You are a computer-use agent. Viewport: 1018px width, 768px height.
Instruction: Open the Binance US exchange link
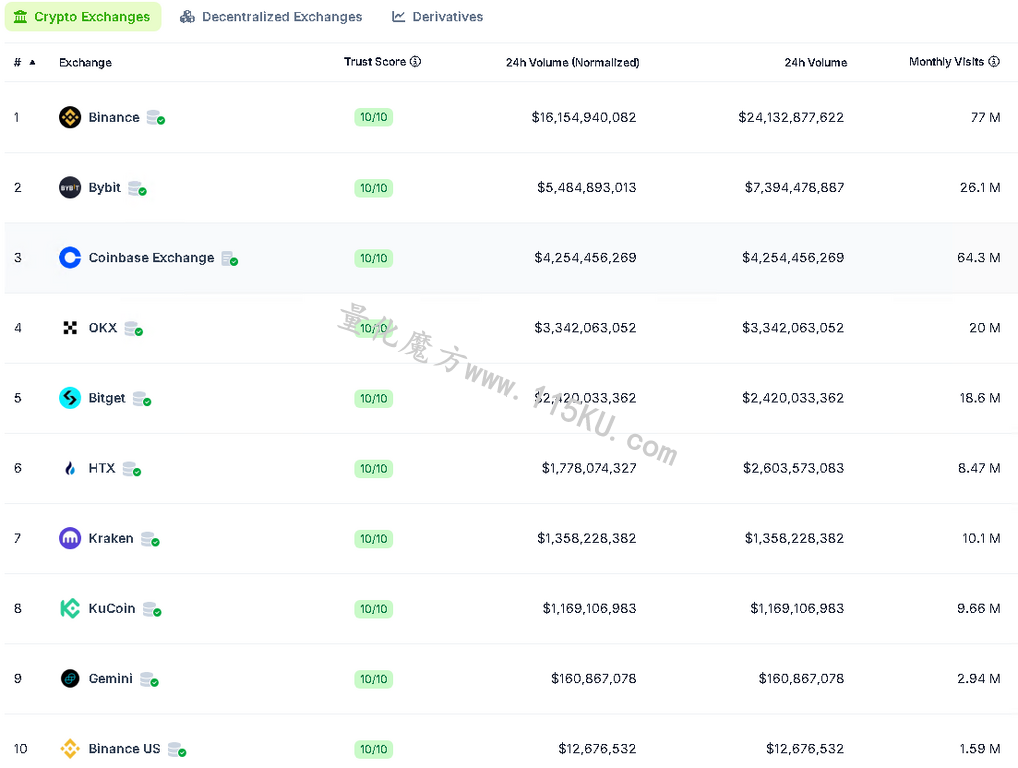coord(124,749)
